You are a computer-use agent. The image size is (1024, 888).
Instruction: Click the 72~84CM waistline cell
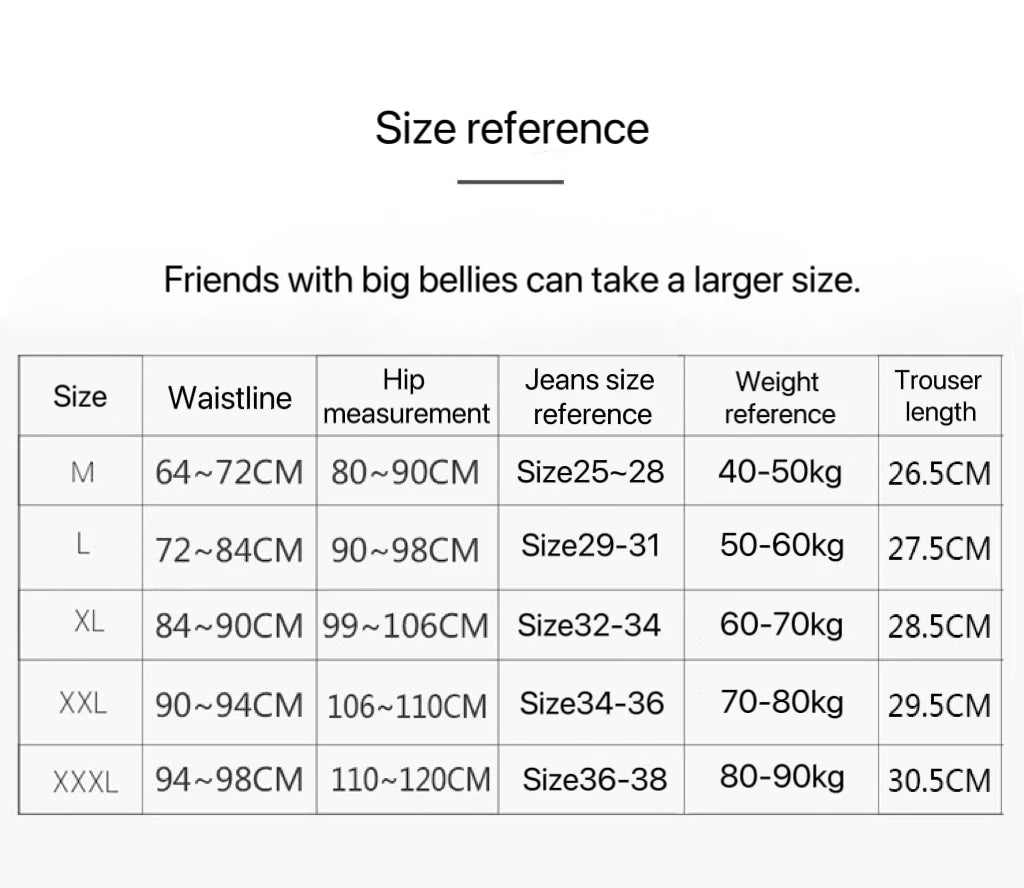229,550
